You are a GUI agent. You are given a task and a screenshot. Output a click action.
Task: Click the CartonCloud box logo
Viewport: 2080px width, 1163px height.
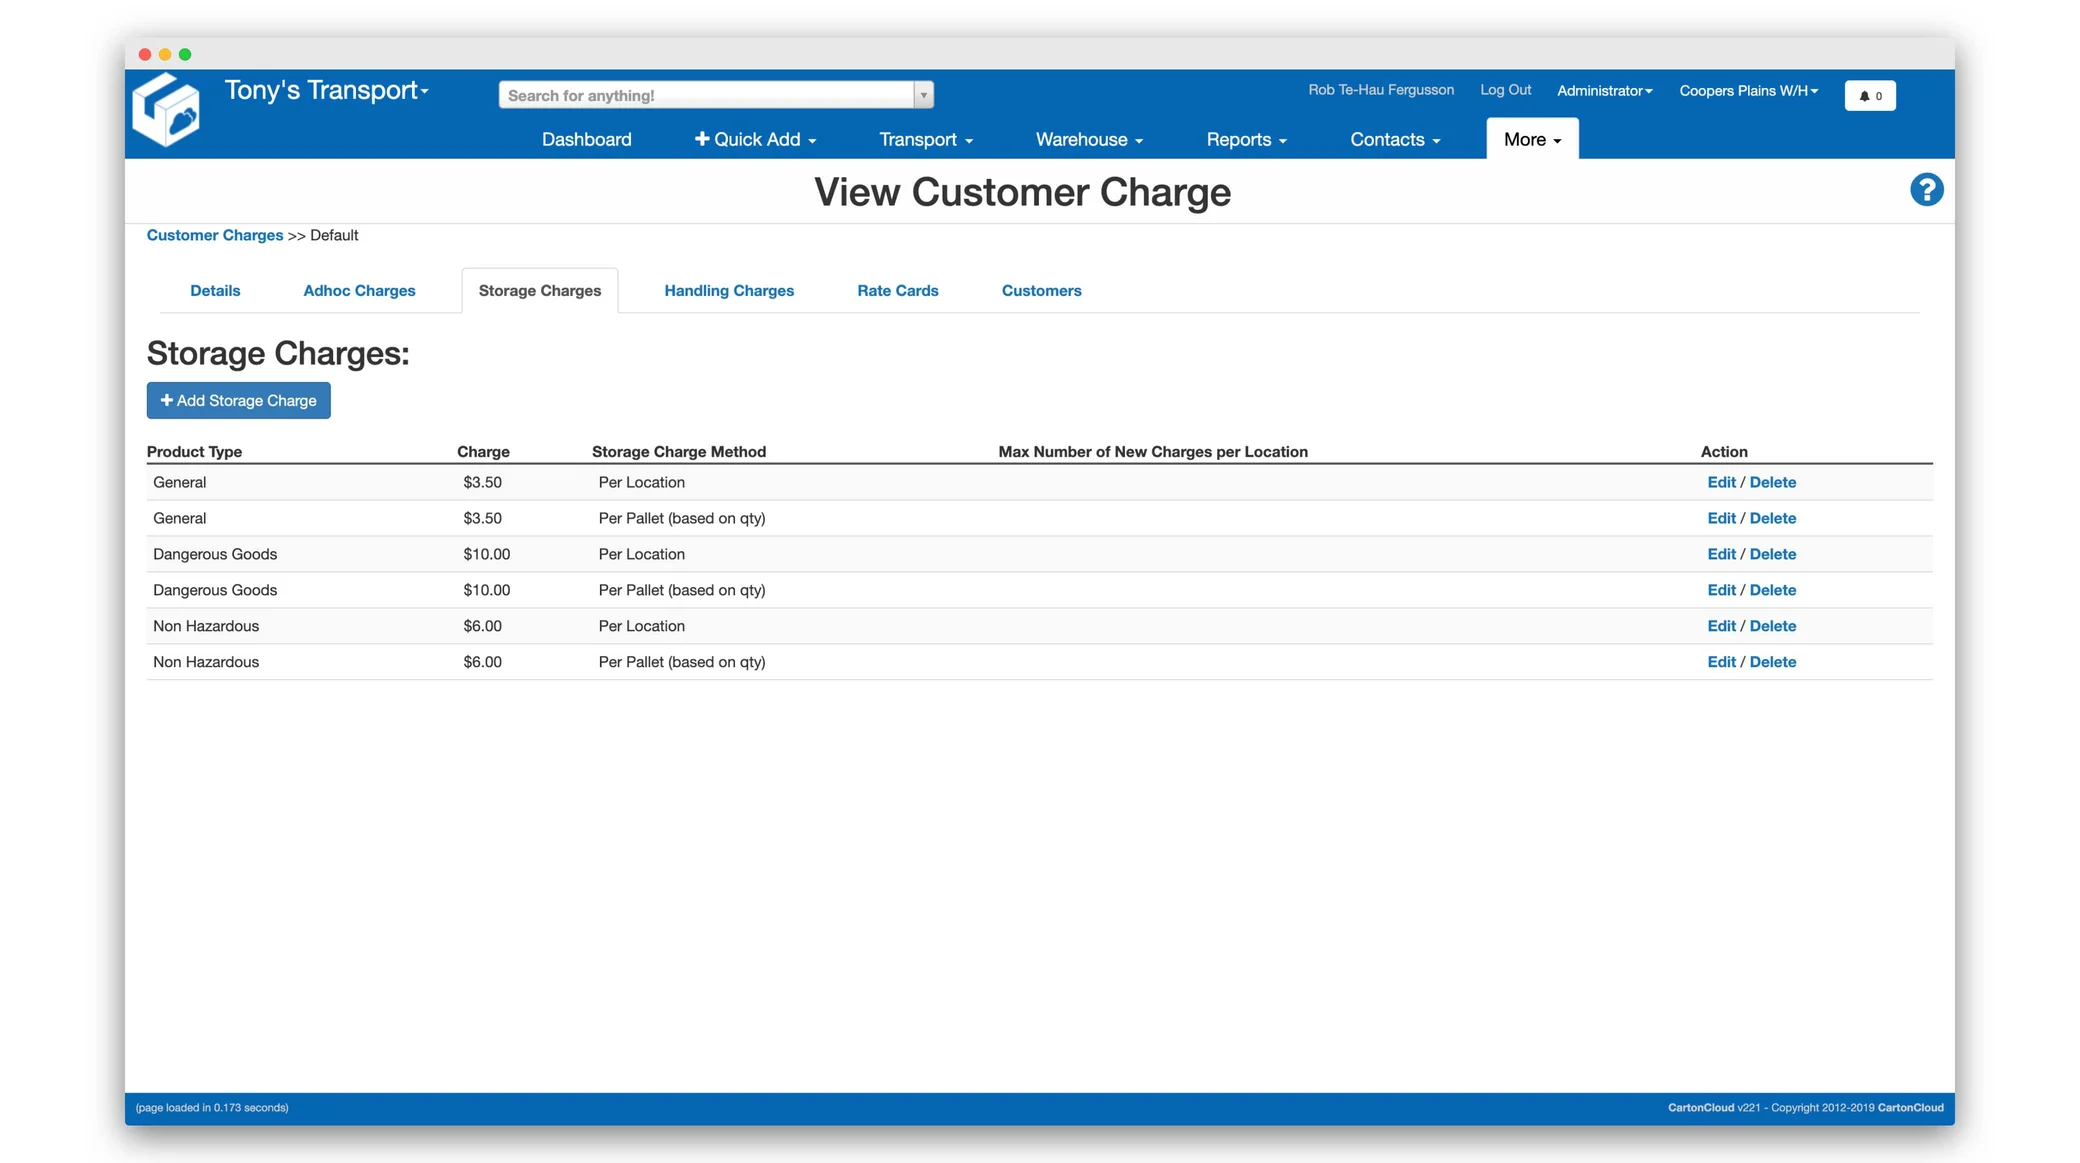(x=166, y=110)
